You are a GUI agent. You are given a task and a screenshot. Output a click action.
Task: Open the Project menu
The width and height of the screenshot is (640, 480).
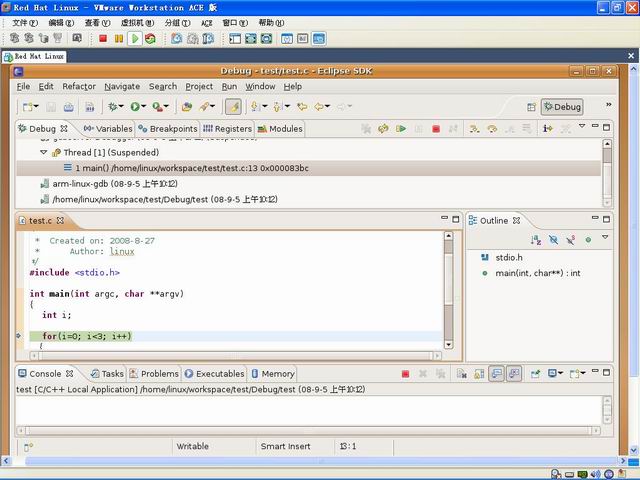point(199,87)
